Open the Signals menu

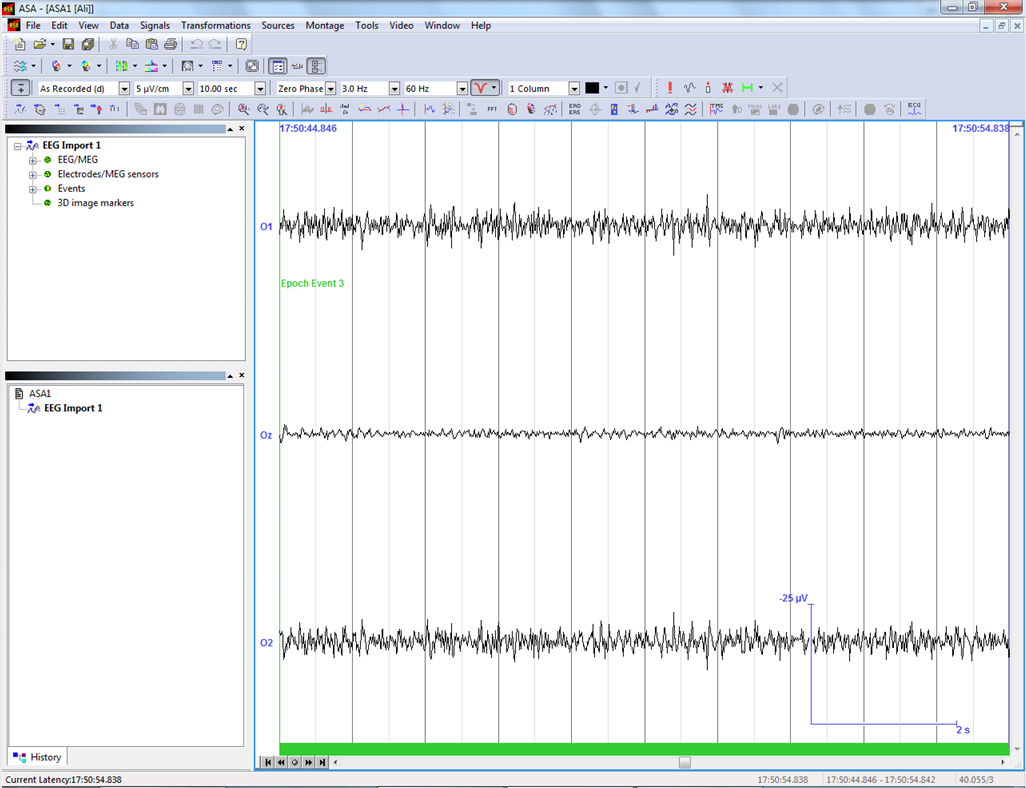coord(154,26)
